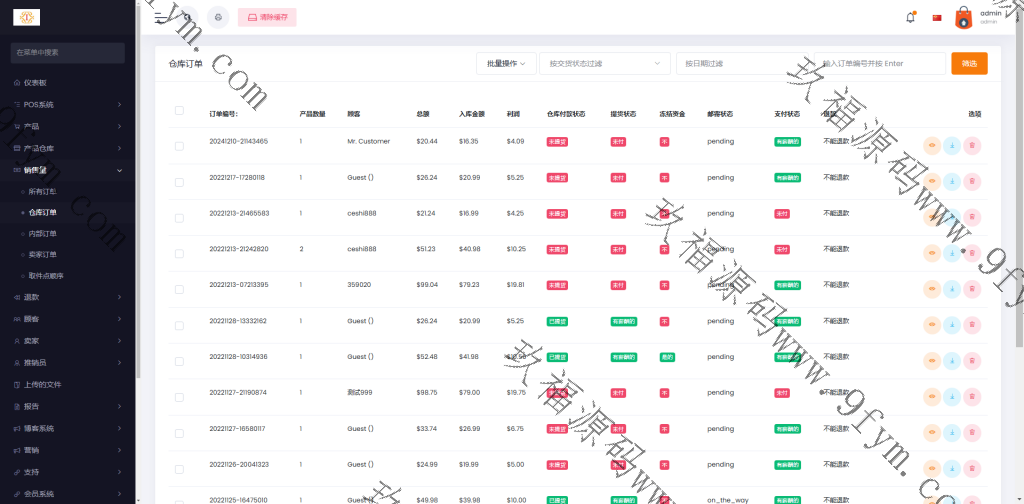1024x504 pixels.
Task: Check the select-all checkbox in table header
Action: pyautogui.click(x=179, y=111)
